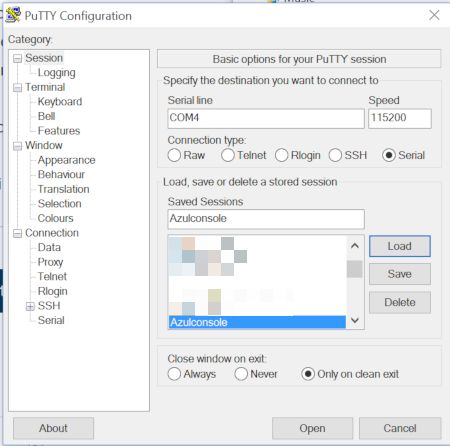Collapse the Terminal tree node
450x446 pixels.
[17, 88]
